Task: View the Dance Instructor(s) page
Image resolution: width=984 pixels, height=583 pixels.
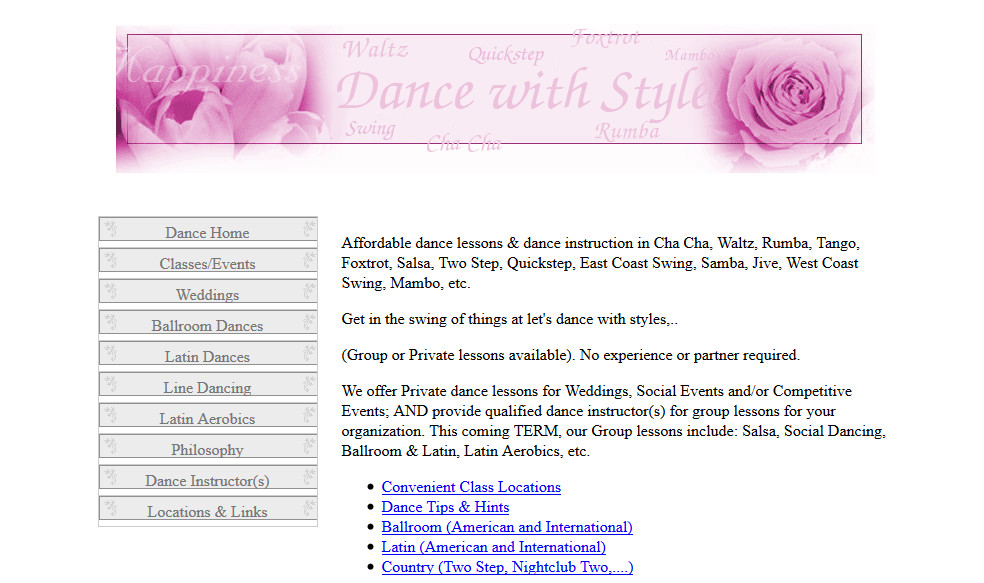Action: [x=206, y=480]
